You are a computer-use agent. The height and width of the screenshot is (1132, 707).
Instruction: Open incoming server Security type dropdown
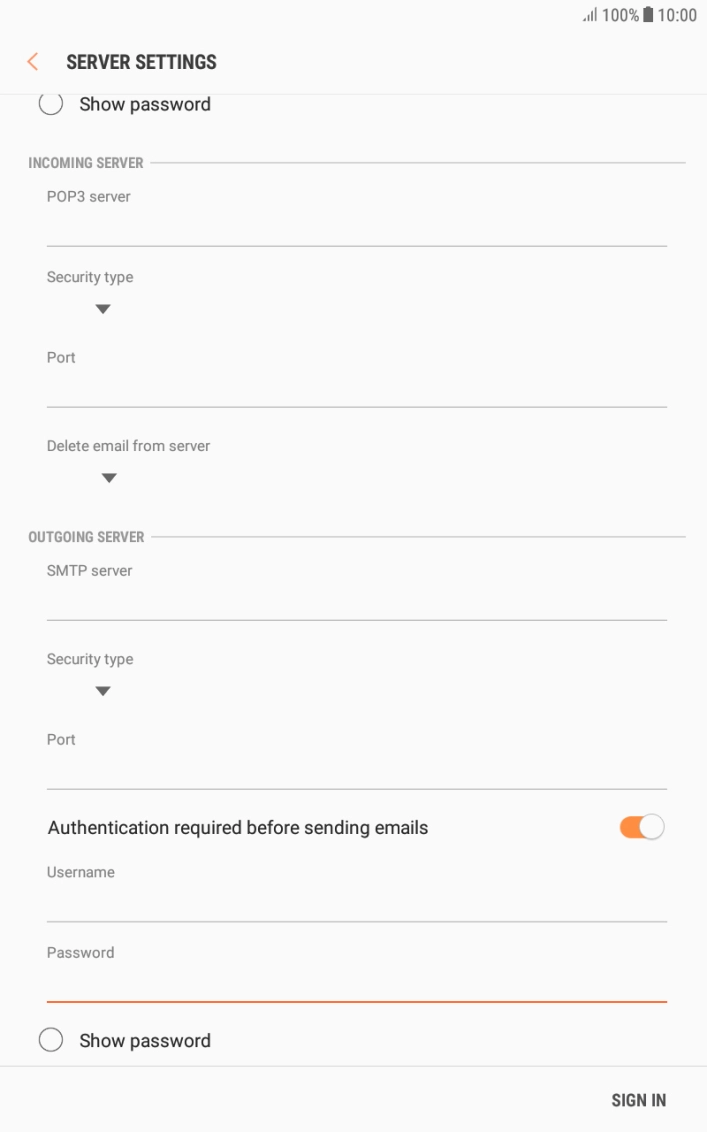coord(102,309)
